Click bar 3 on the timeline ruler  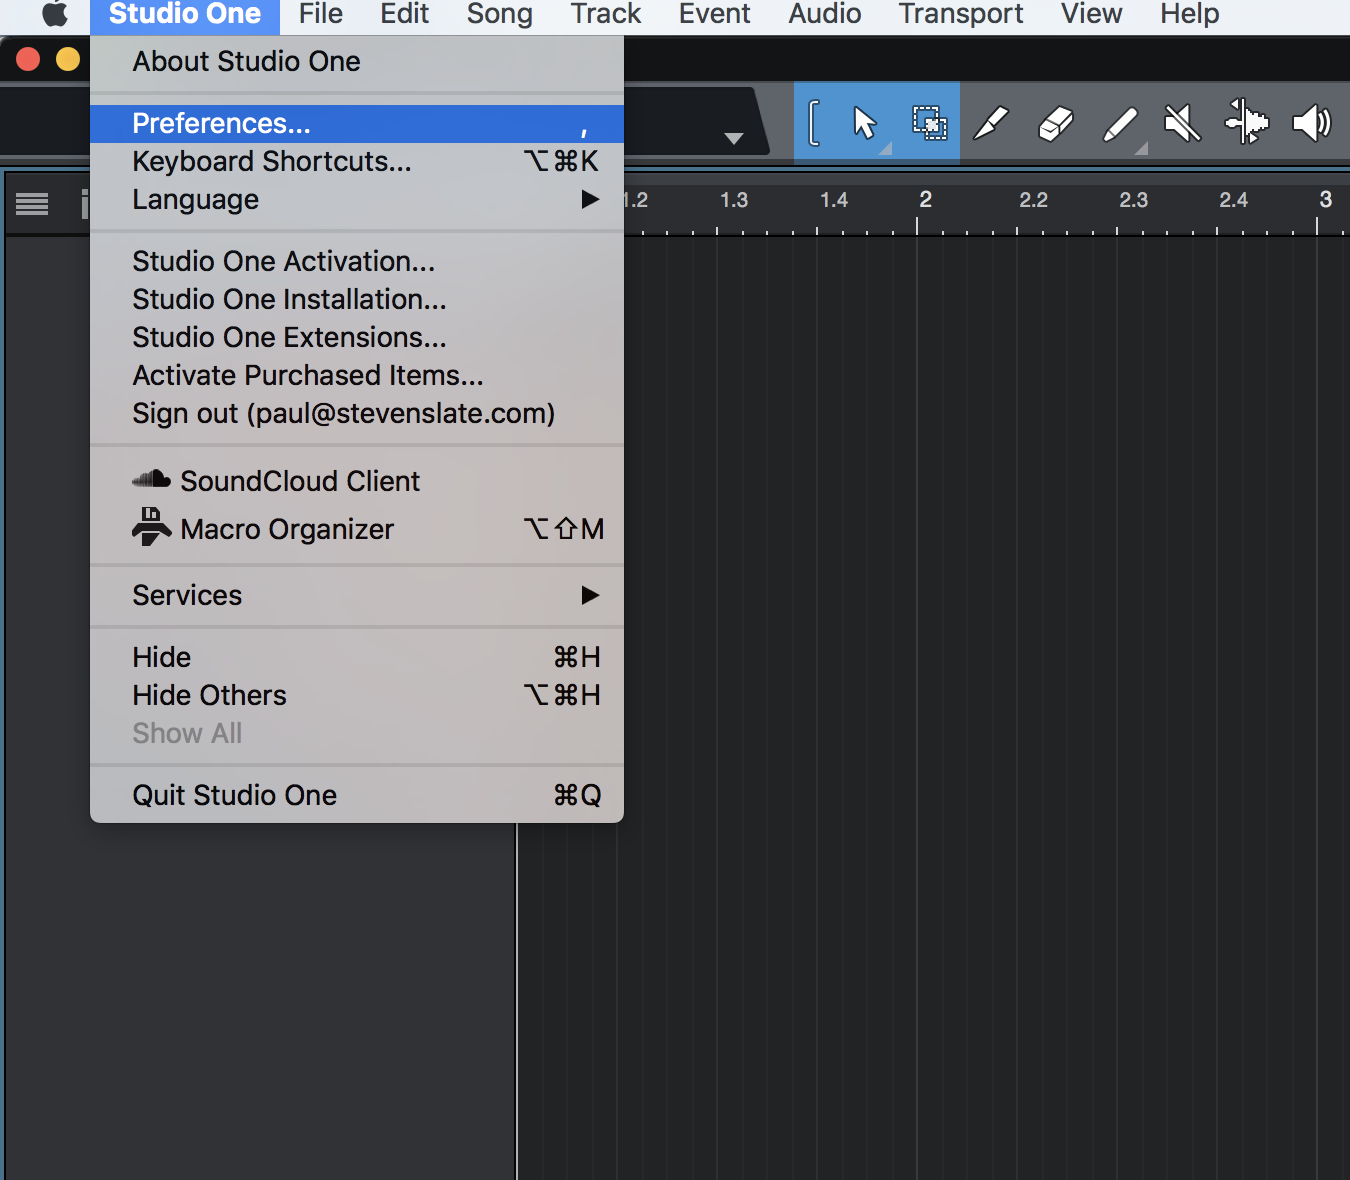1325,200
